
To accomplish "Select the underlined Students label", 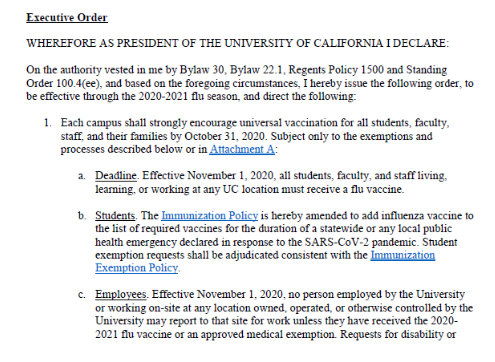I will pyautogui.click(x=115, y=216).
